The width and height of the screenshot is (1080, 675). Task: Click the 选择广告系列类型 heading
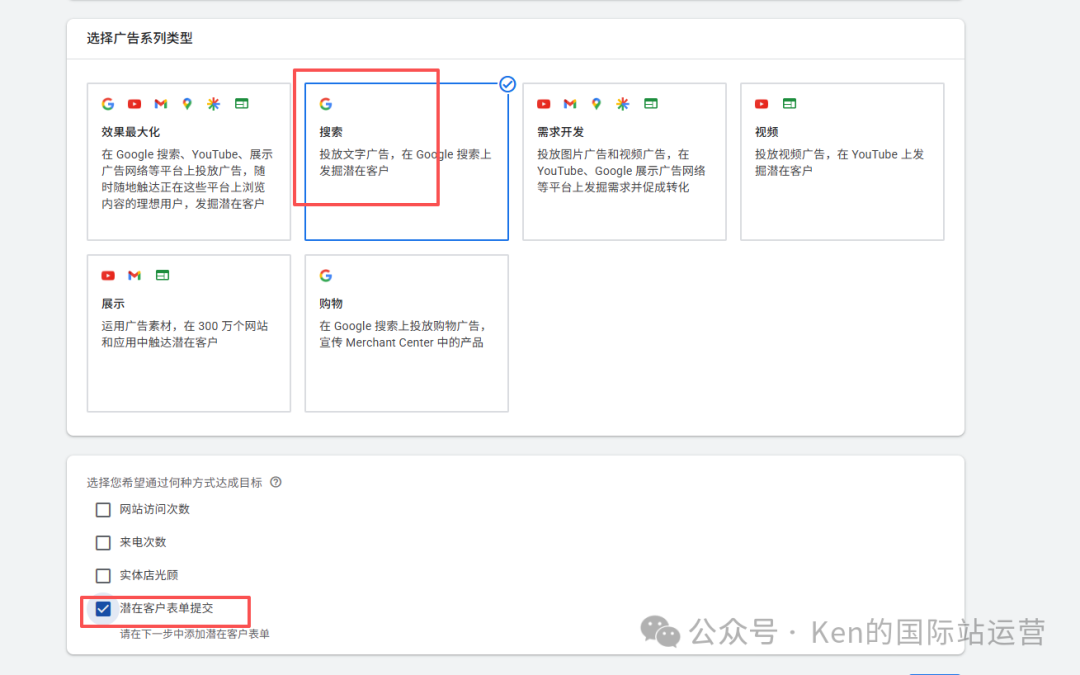(140, 39)
